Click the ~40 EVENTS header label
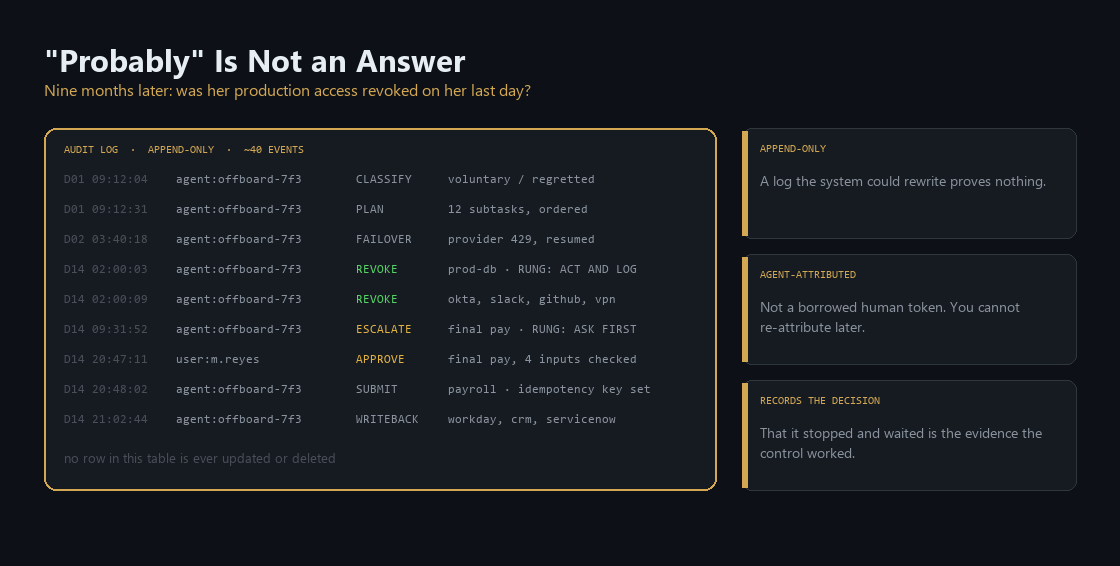Viewport: 1120px width, 566px height. (274, 149)
